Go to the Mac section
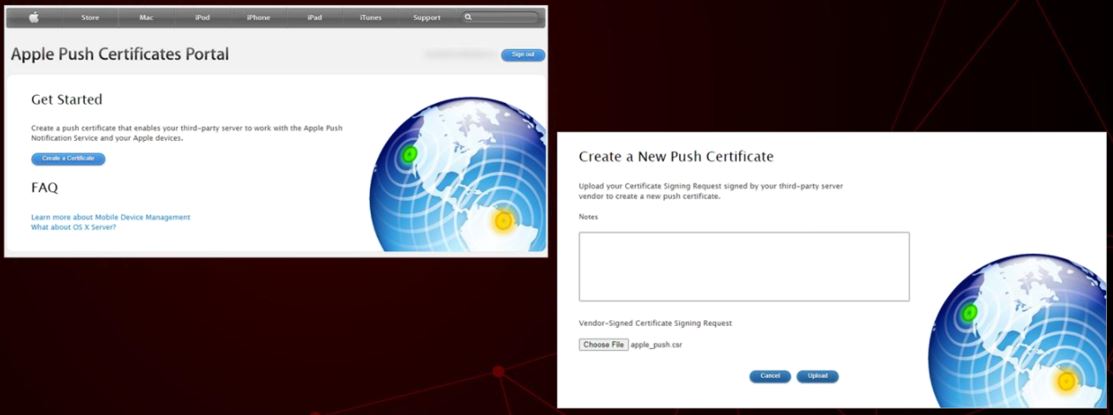Viewport: 1113px width, 415px height. 146,17
